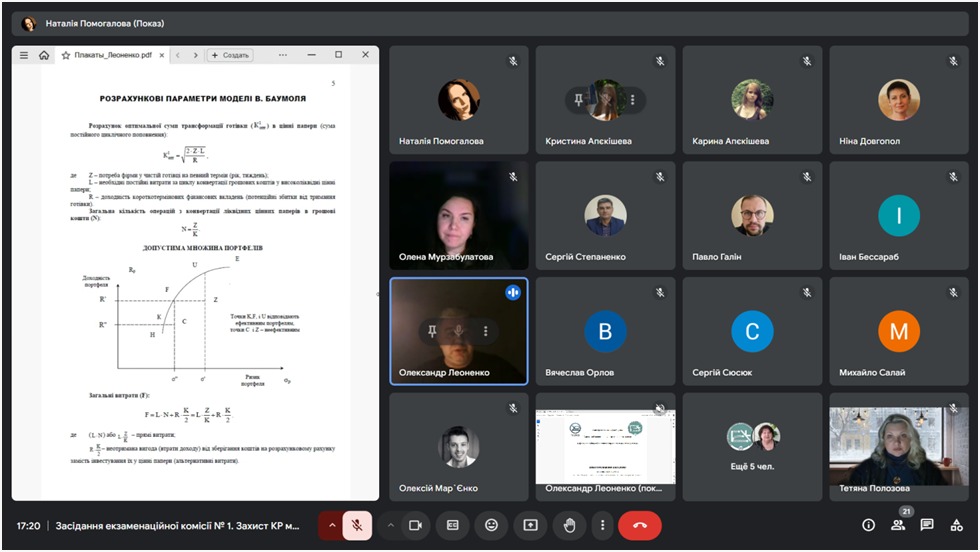Screen dimensions: 980x552
Task: Click the present screen icon
Action: click(x=530, y=525)
